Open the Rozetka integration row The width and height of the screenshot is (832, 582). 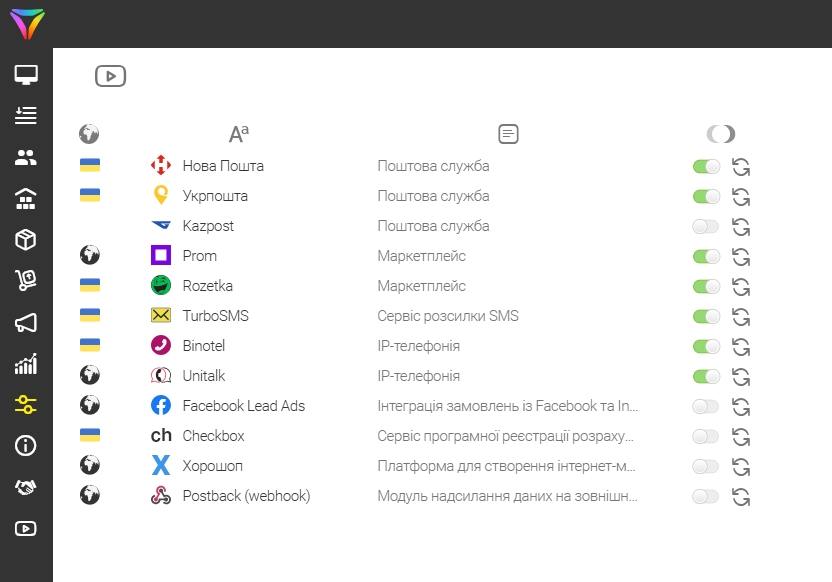coord(207,286)
